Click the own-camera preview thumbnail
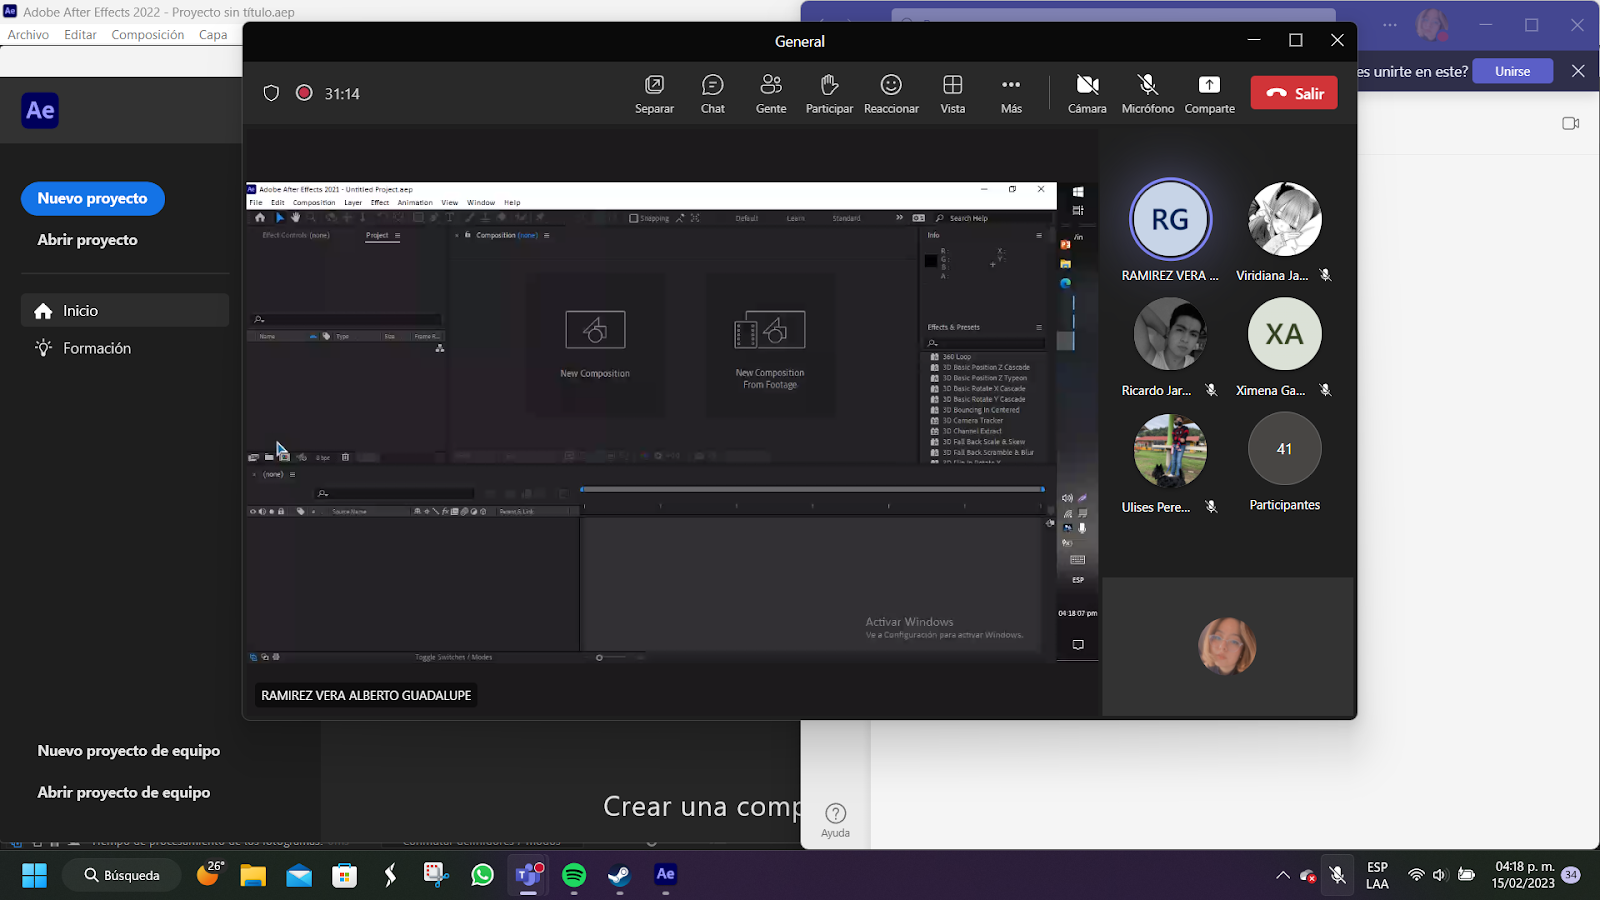The image size is (1600, 900). click(x=1227, y=646)
